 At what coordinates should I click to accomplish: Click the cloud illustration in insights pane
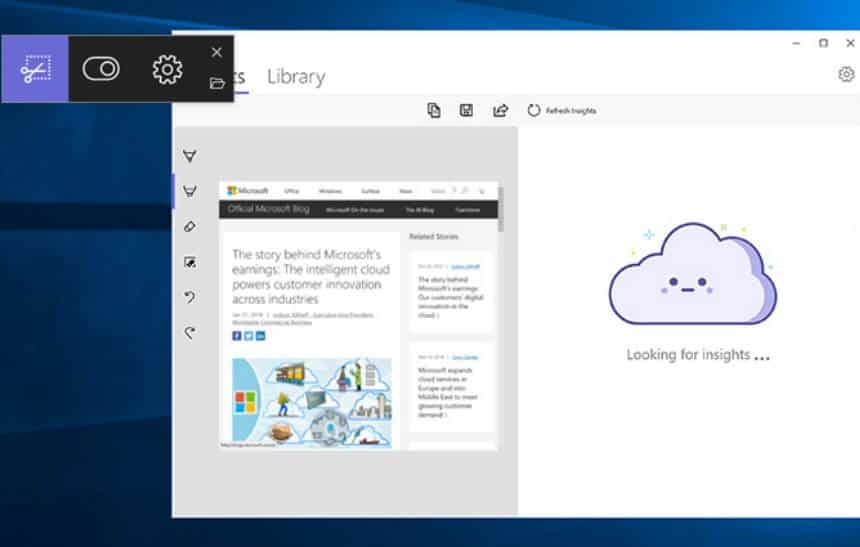pyautogui.click(x=692, y=274)
